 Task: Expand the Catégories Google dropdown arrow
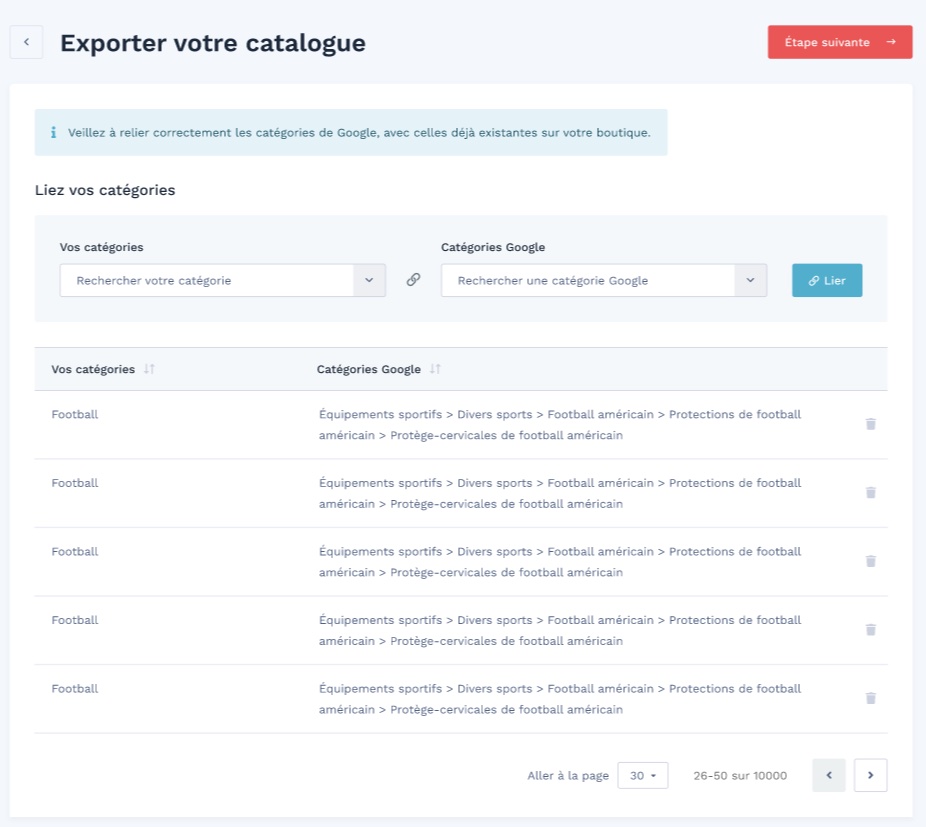(751, 280)
